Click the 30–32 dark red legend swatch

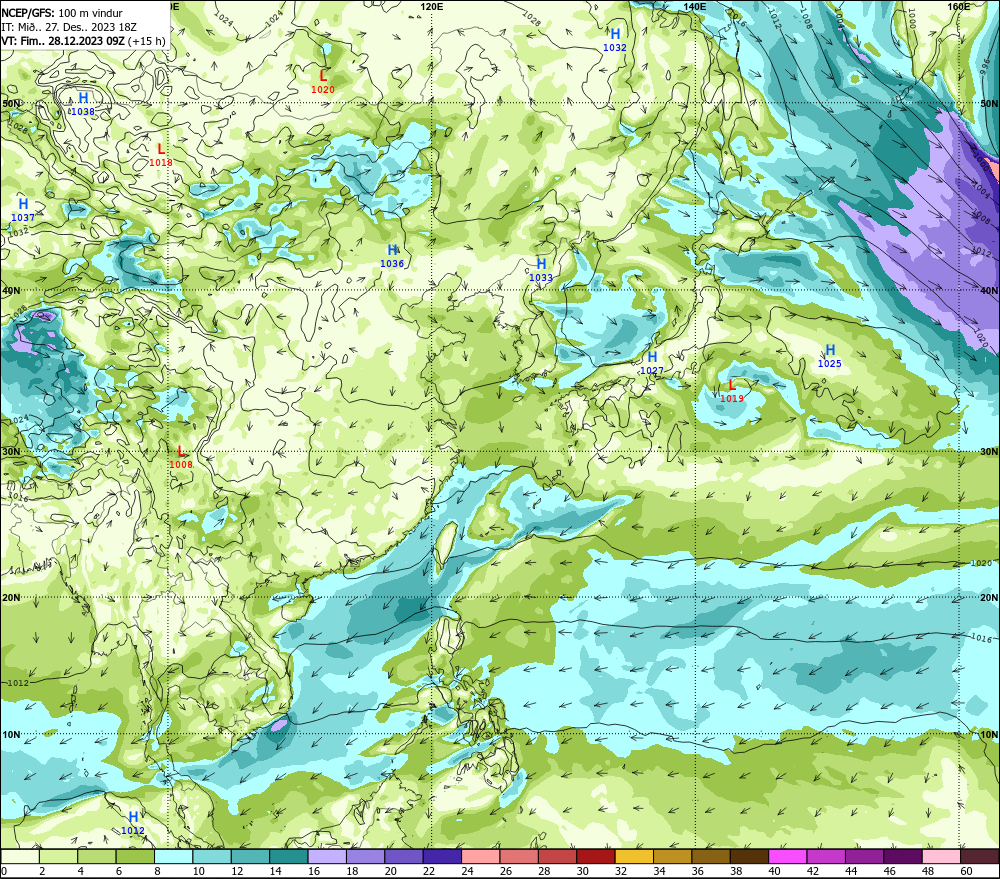pyautogui.click(x=596, y=856)
